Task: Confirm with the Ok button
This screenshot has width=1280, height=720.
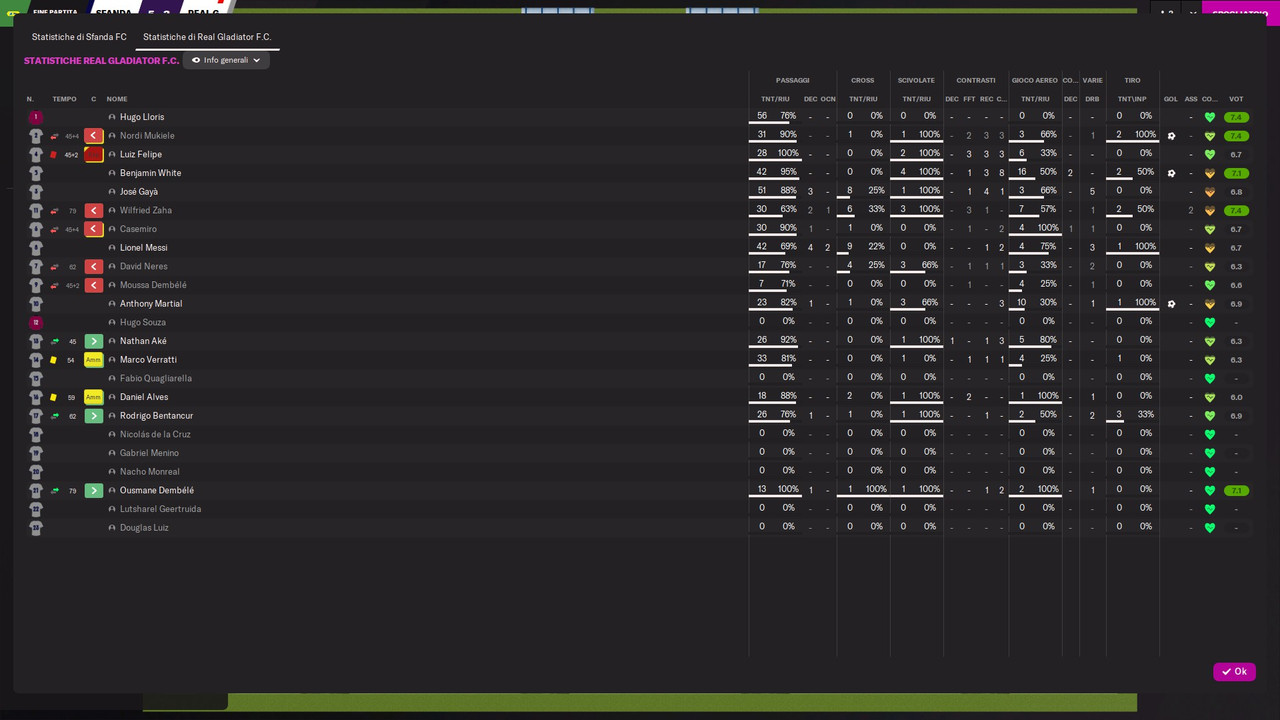Action: (x=1234, y=672)
